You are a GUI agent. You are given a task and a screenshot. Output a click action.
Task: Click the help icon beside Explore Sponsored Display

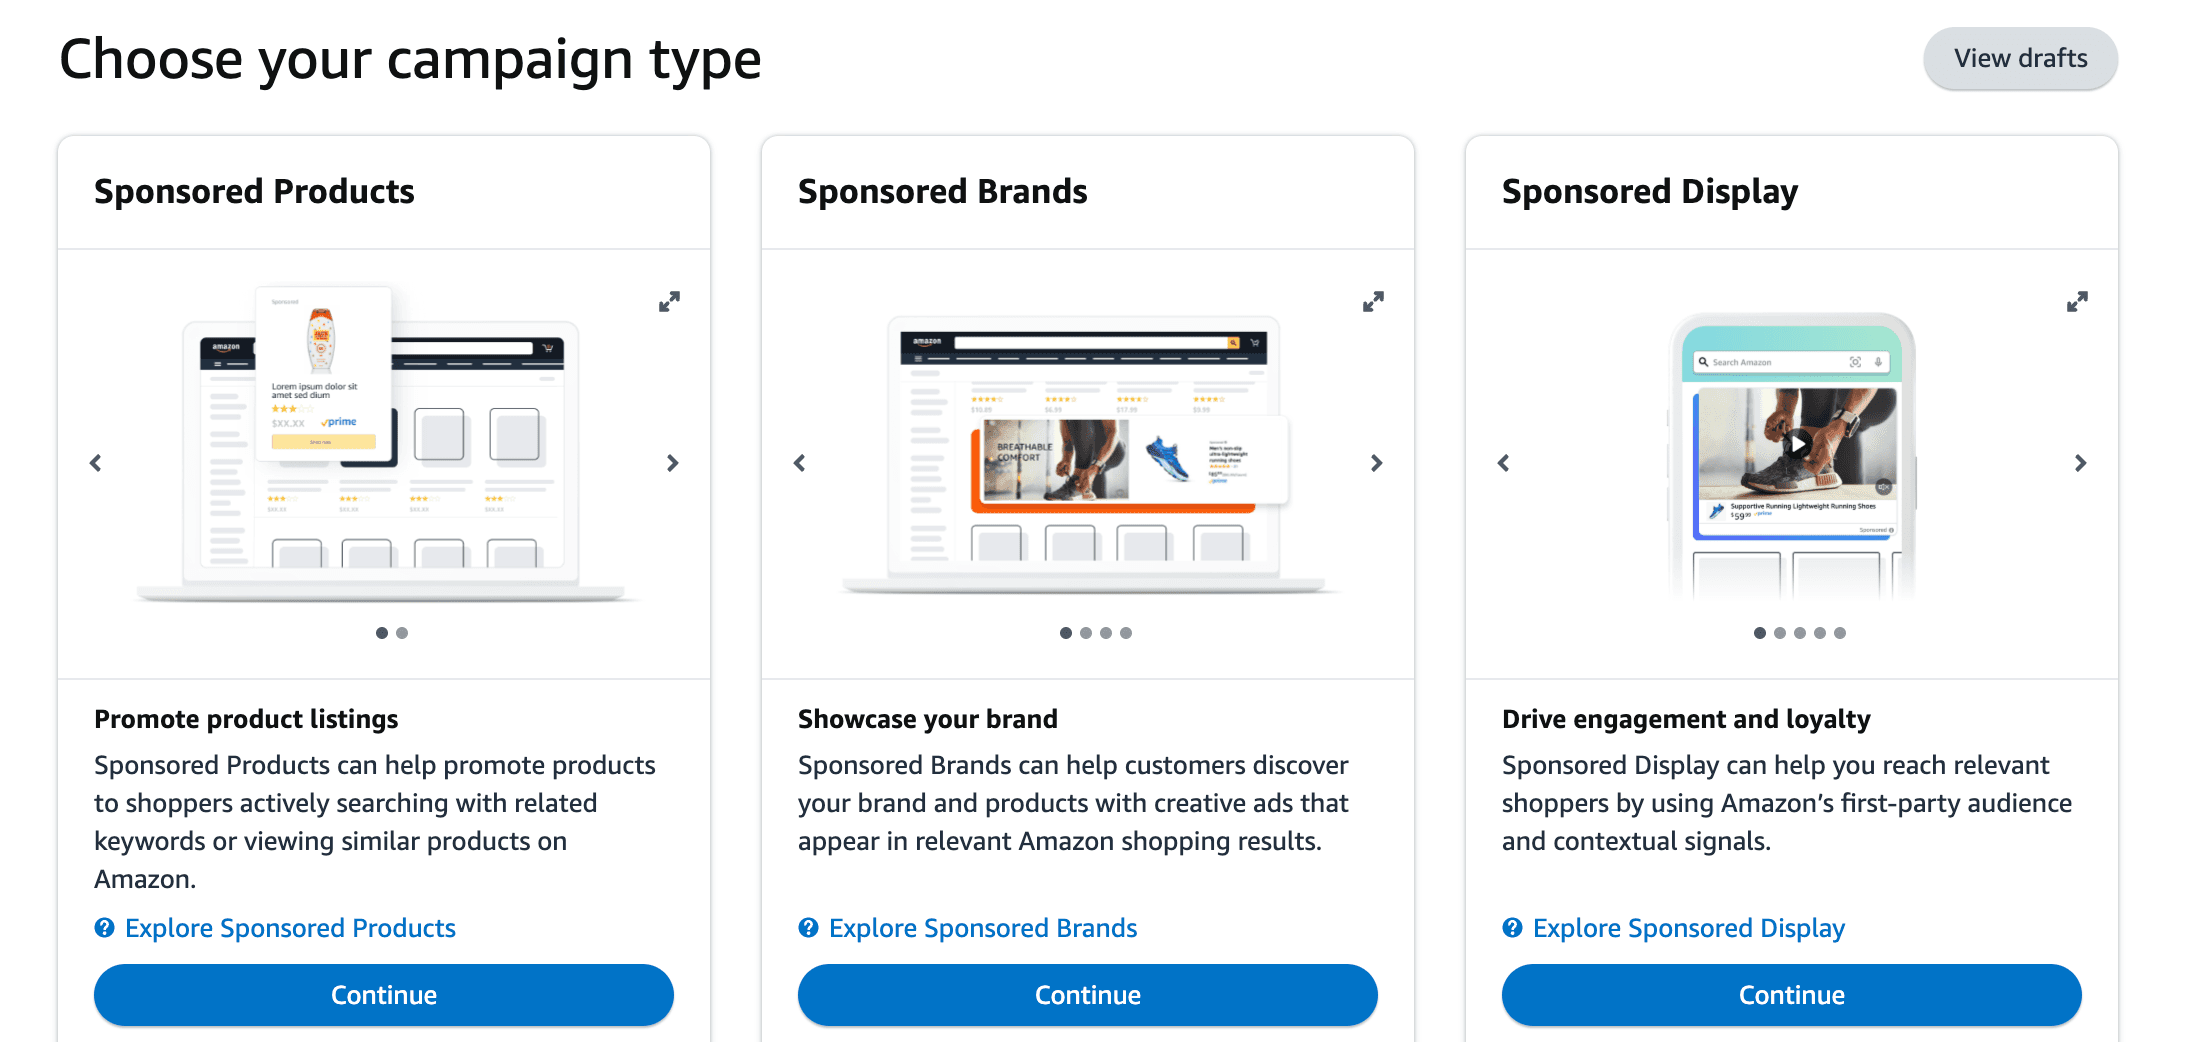click(x=1512, y=928)
